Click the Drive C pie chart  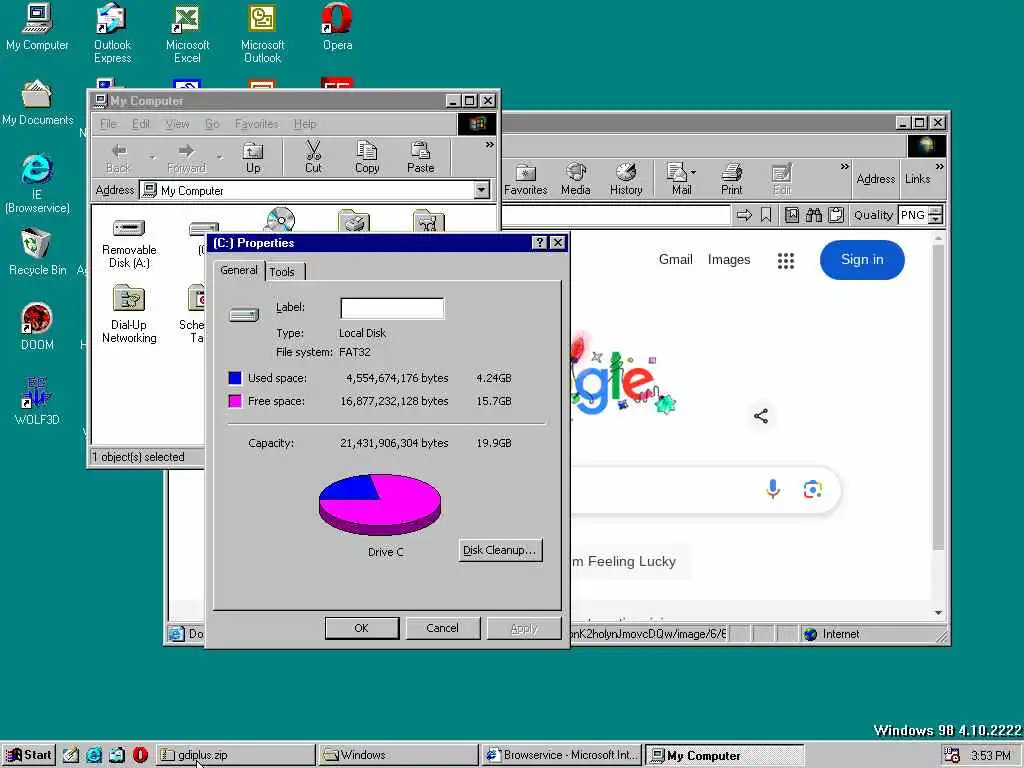(380, 504)
